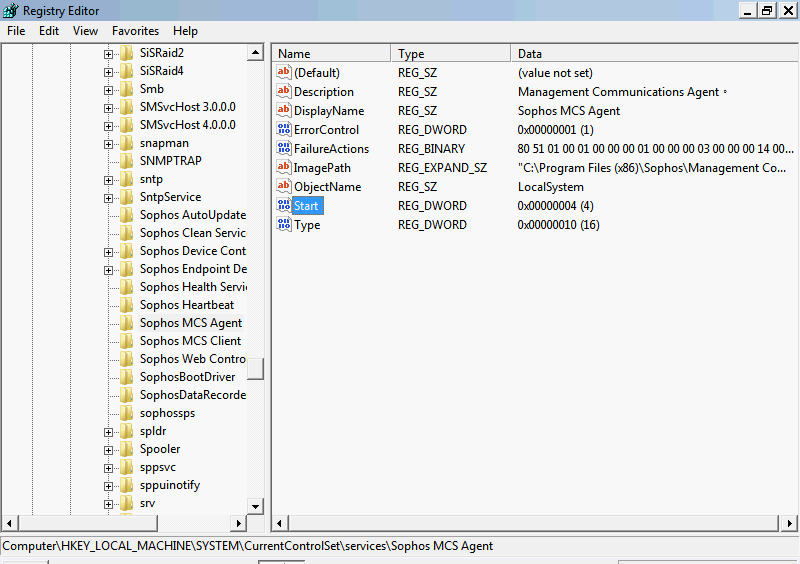Open the Favorites menu
Image resolution: width=800 pixels, height=564 pixels.
pos(135,31)
